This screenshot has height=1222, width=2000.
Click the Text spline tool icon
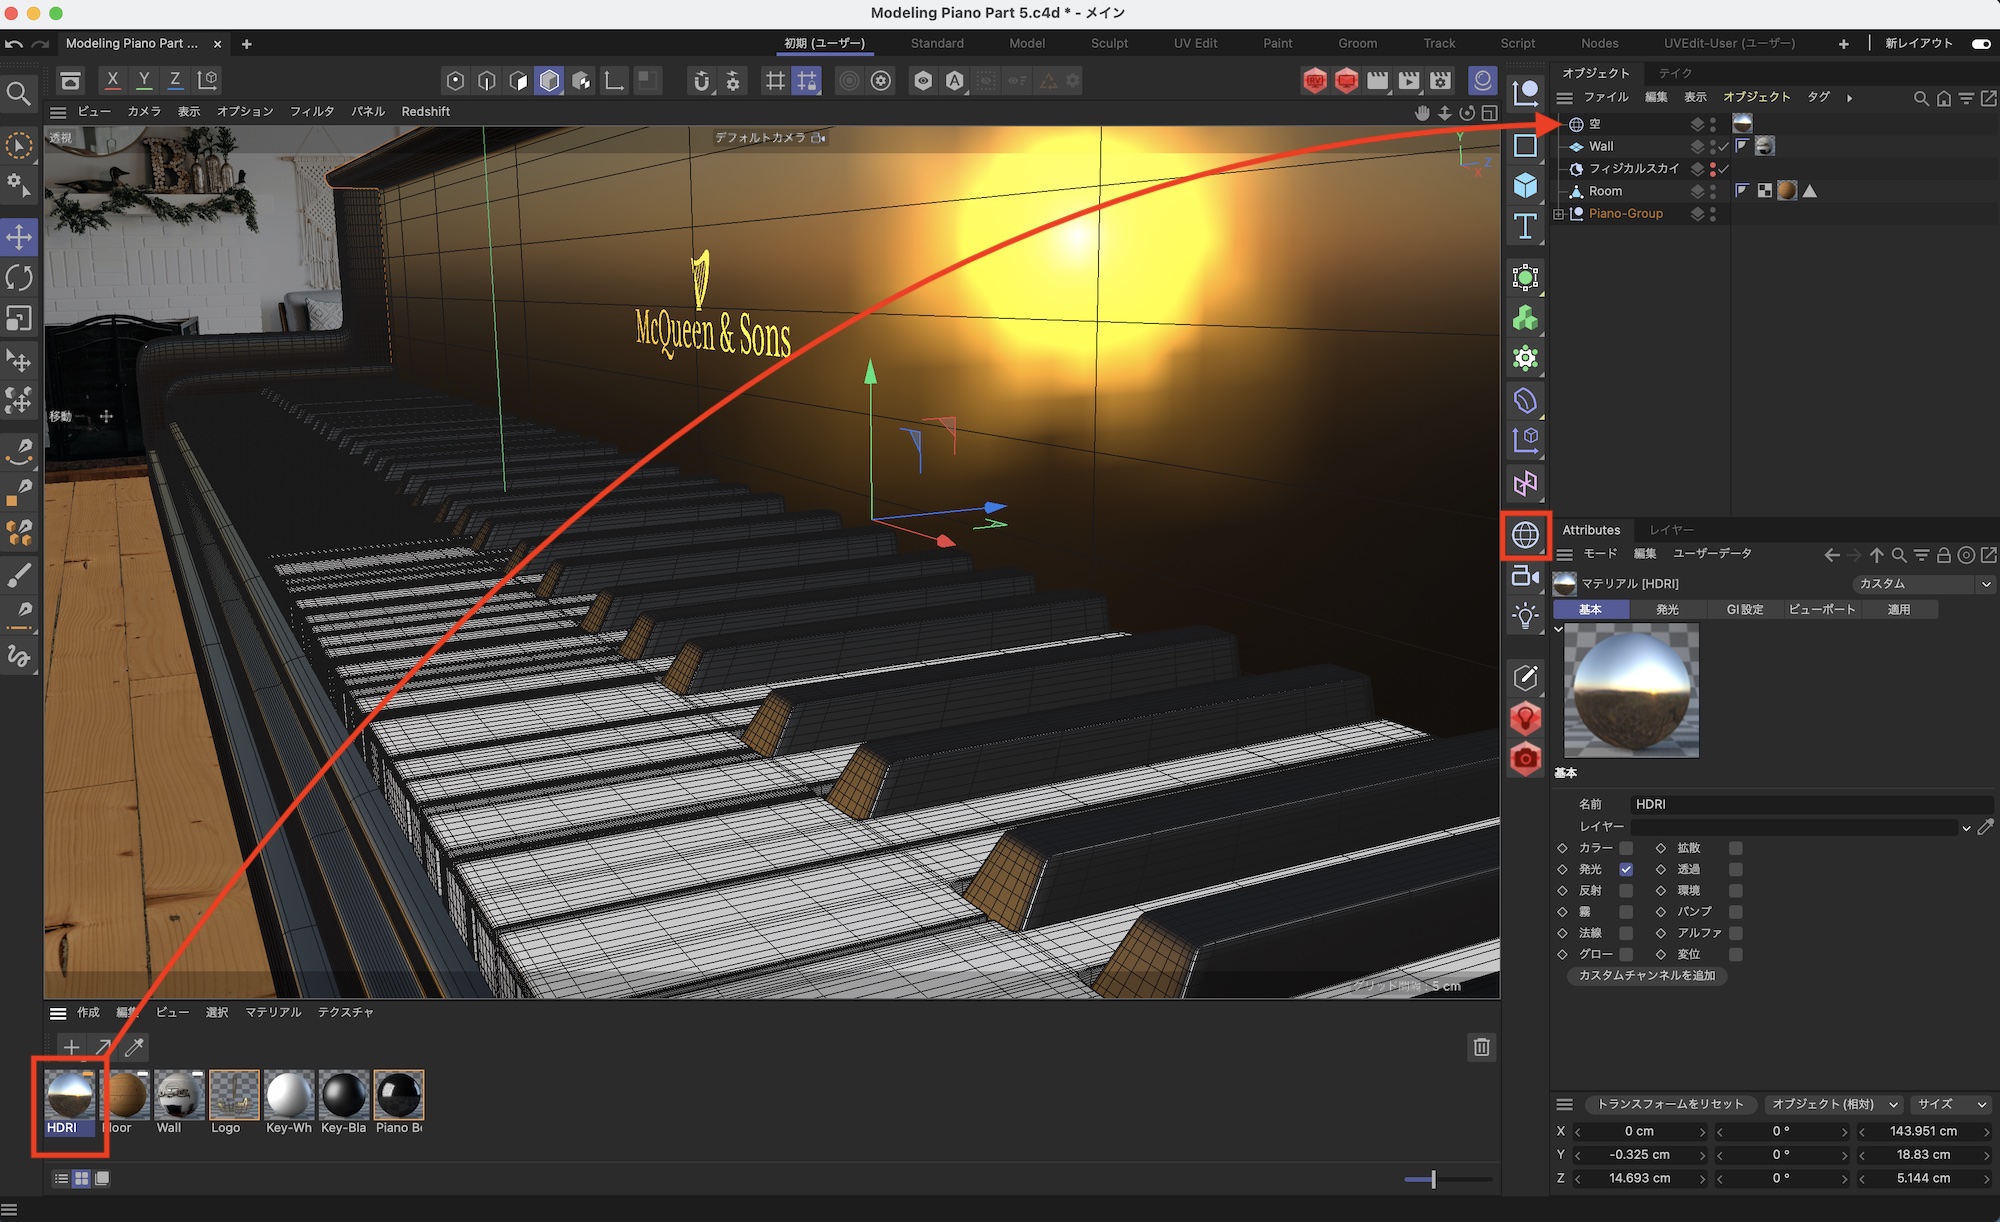tap(1525, 227)
